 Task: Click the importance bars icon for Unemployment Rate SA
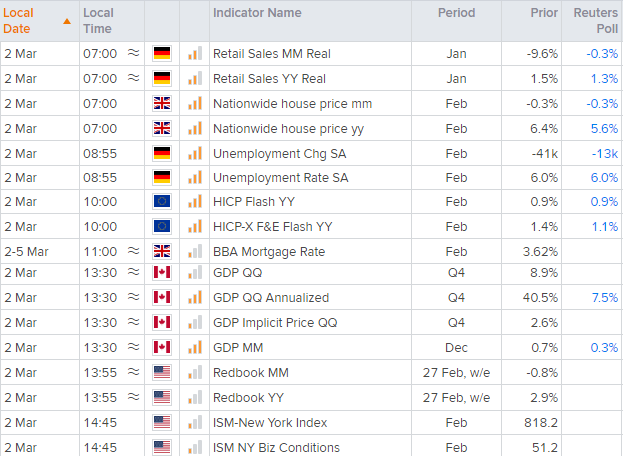click(194, 177)
